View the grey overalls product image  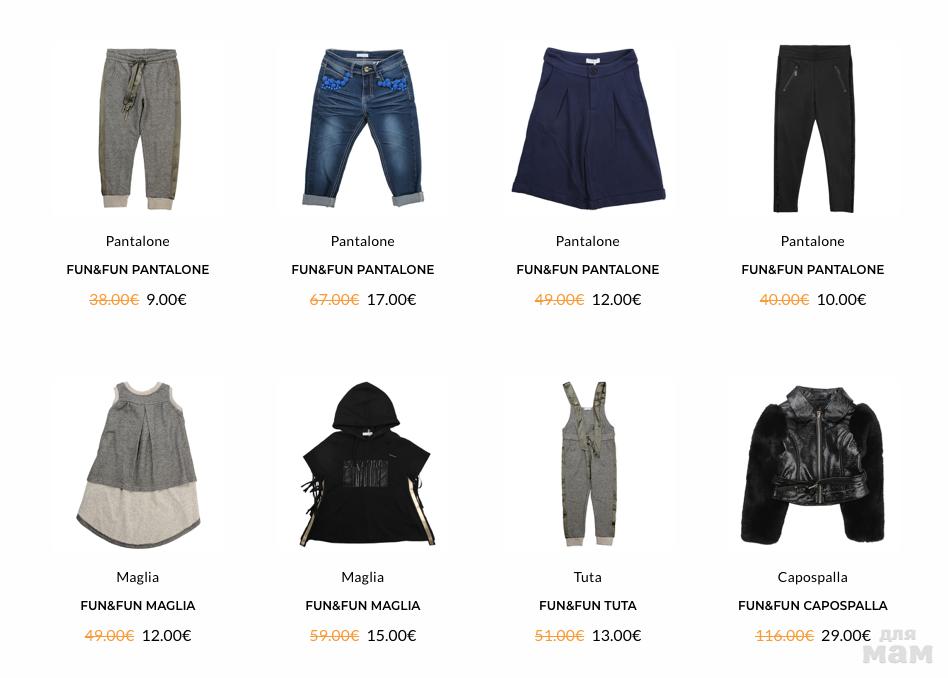tap(588, 464)
